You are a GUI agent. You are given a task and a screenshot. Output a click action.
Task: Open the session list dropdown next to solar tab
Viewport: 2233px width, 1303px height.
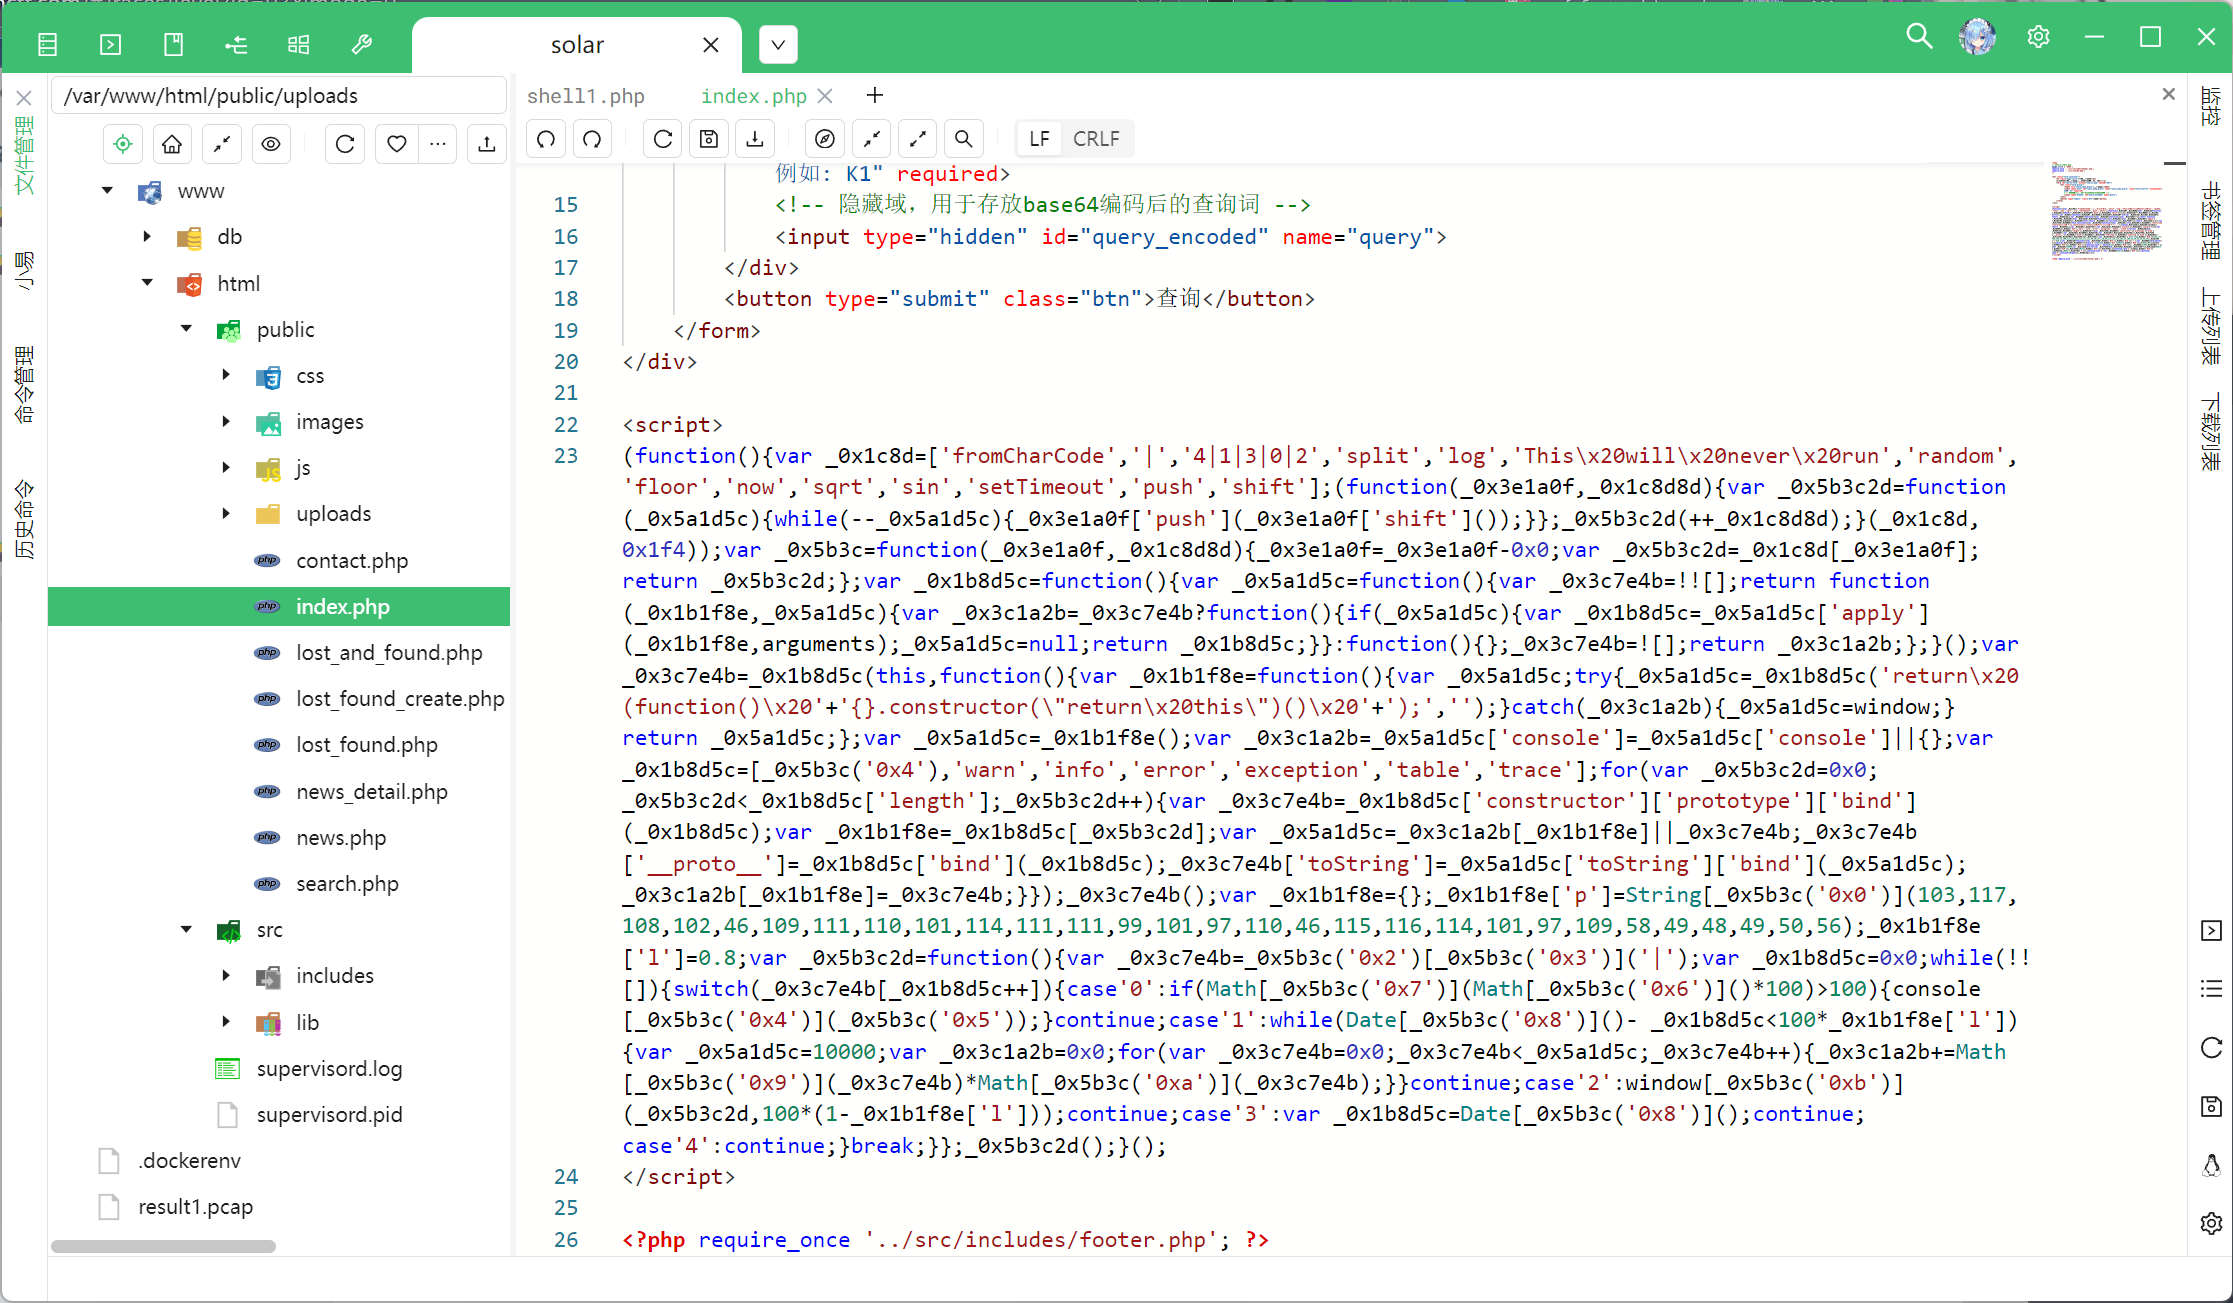[778, 45]
